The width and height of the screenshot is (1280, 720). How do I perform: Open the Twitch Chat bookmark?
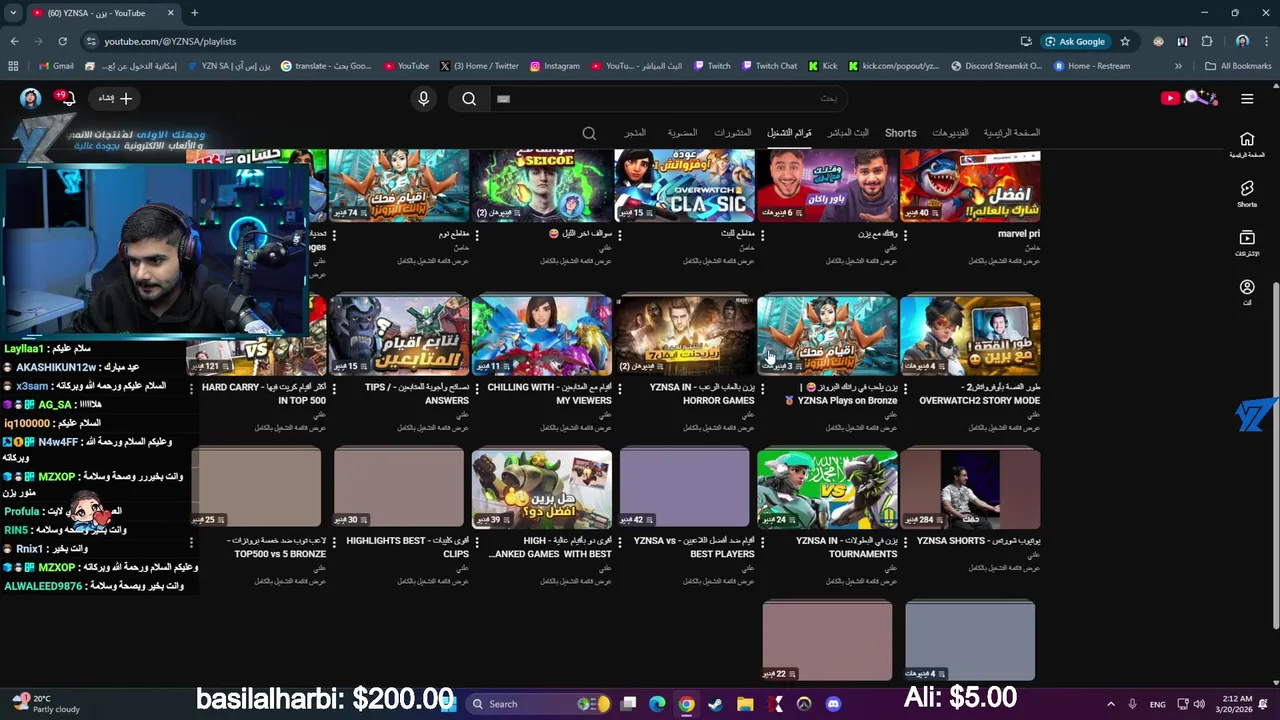[769, 66]
